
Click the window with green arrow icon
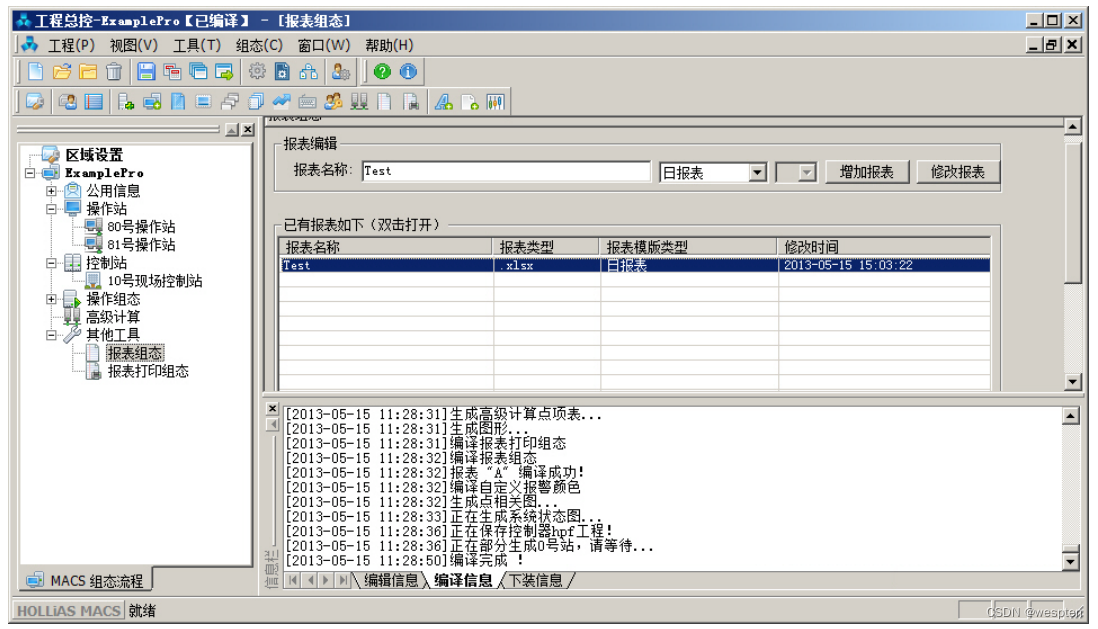coord(224,71)
